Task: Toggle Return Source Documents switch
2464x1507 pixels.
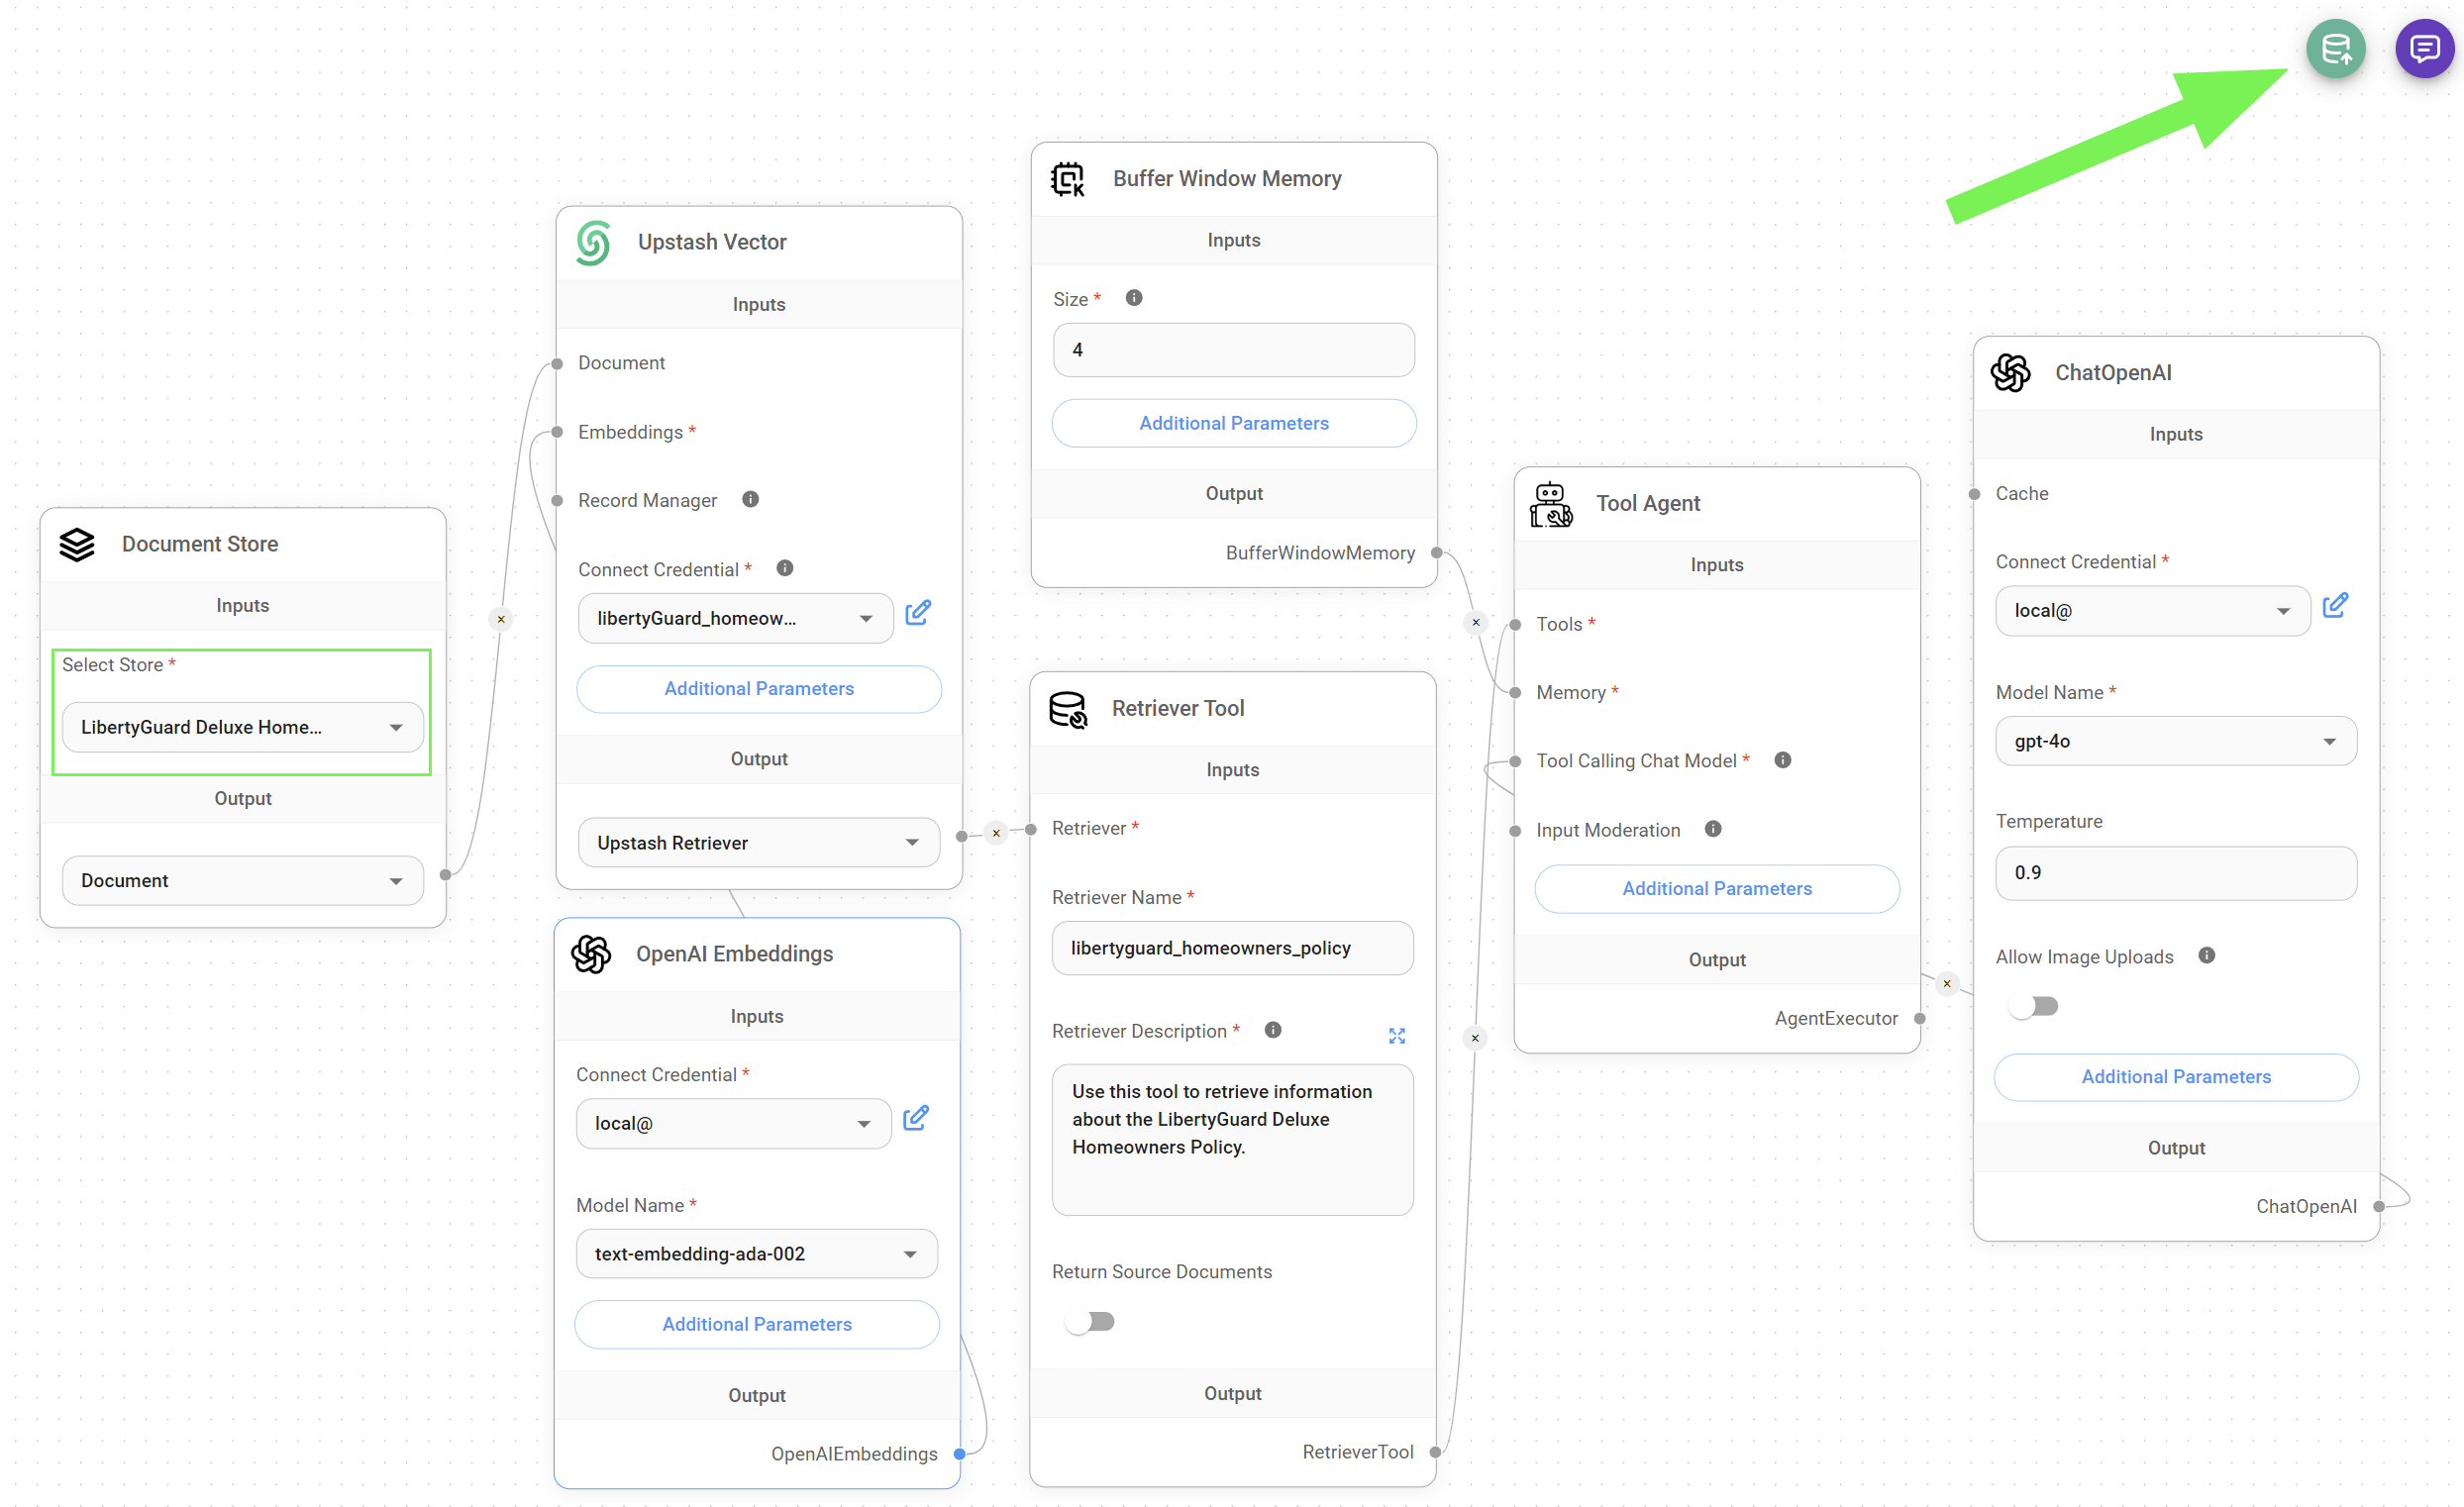Action: click(x=1090, y=1322)
